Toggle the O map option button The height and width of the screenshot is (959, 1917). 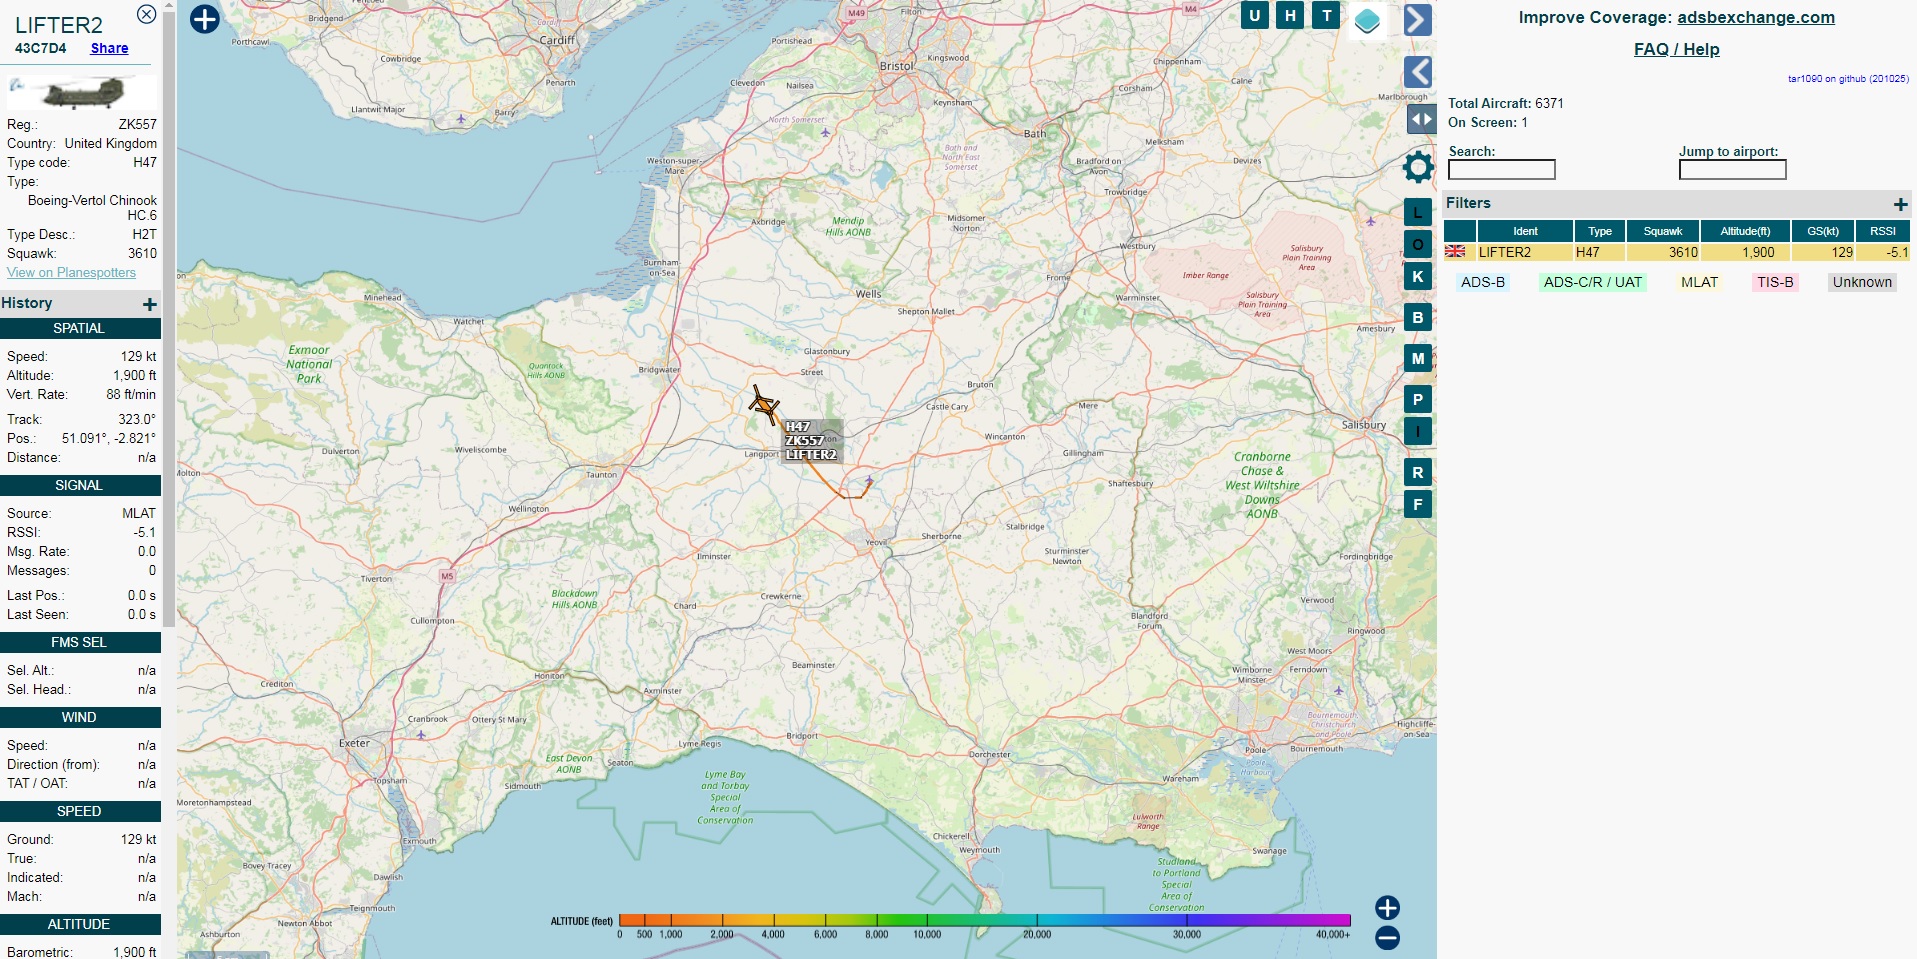[x=1417, y=244]
